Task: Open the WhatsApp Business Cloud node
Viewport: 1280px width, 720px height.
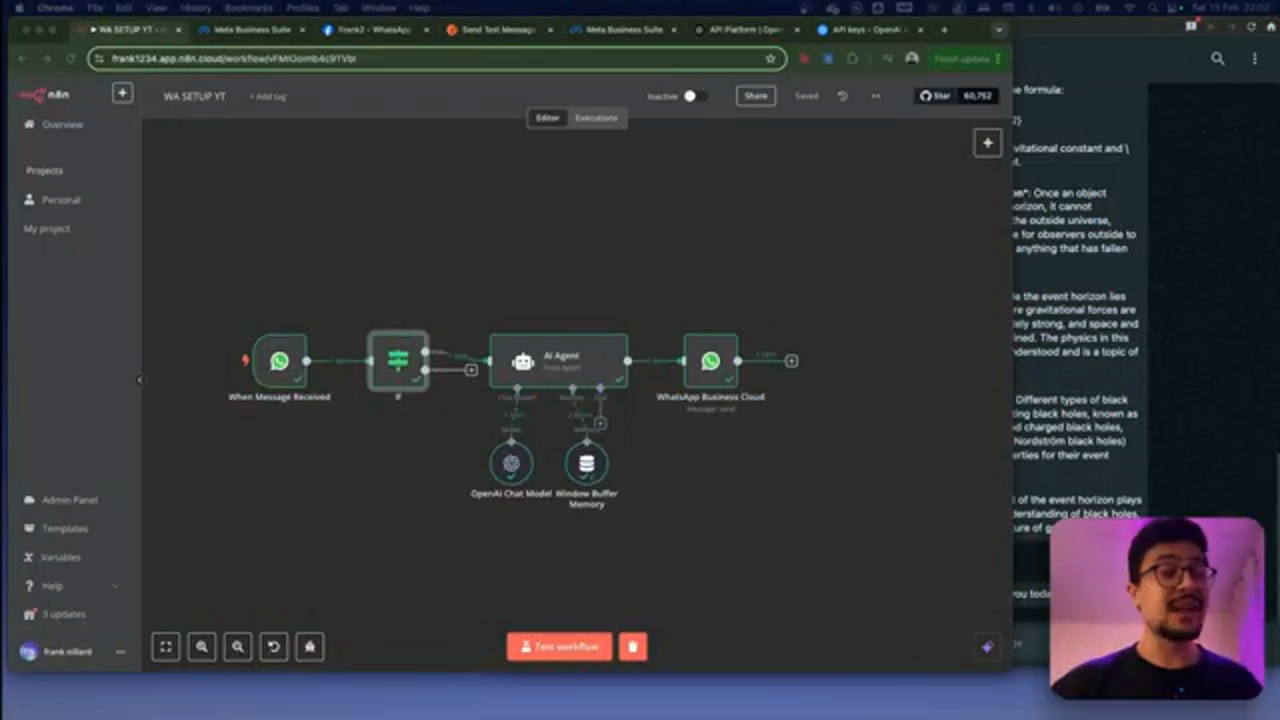Action: coord(710,360)
